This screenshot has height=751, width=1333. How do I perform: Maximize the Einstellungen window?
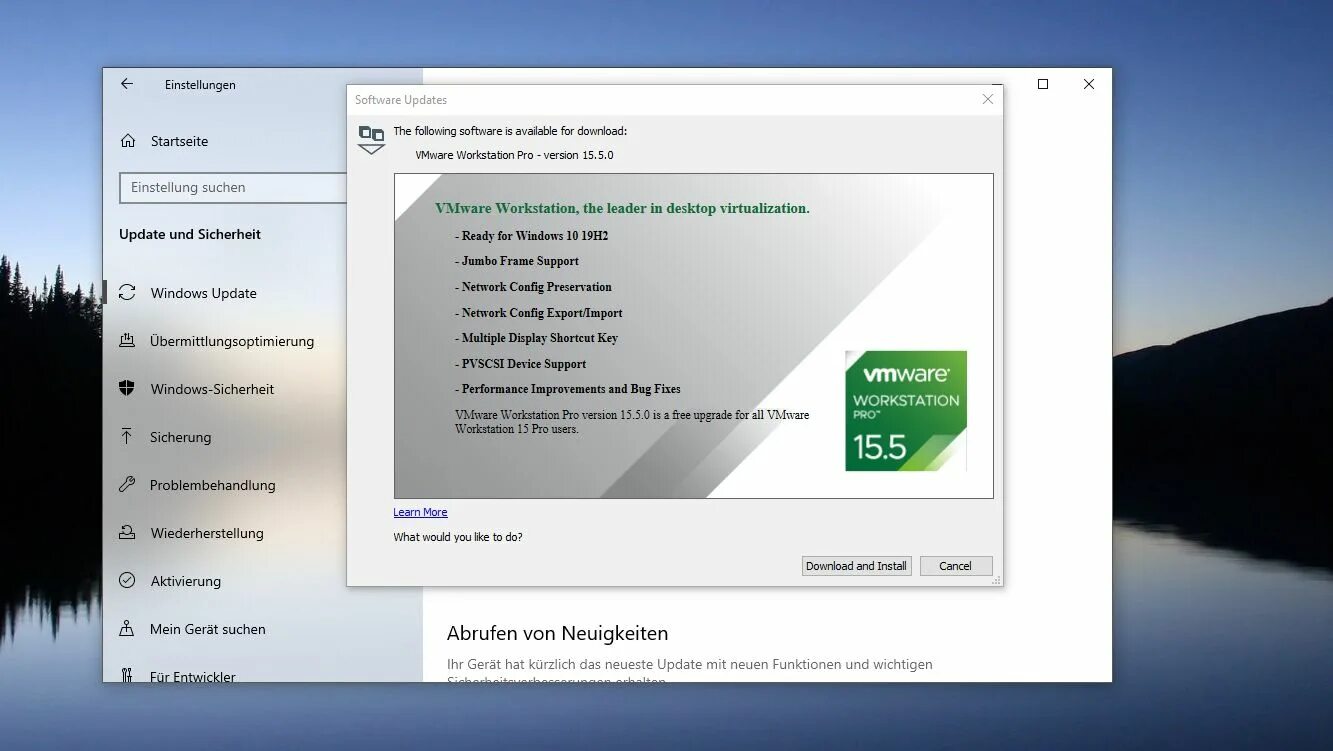1043,84
